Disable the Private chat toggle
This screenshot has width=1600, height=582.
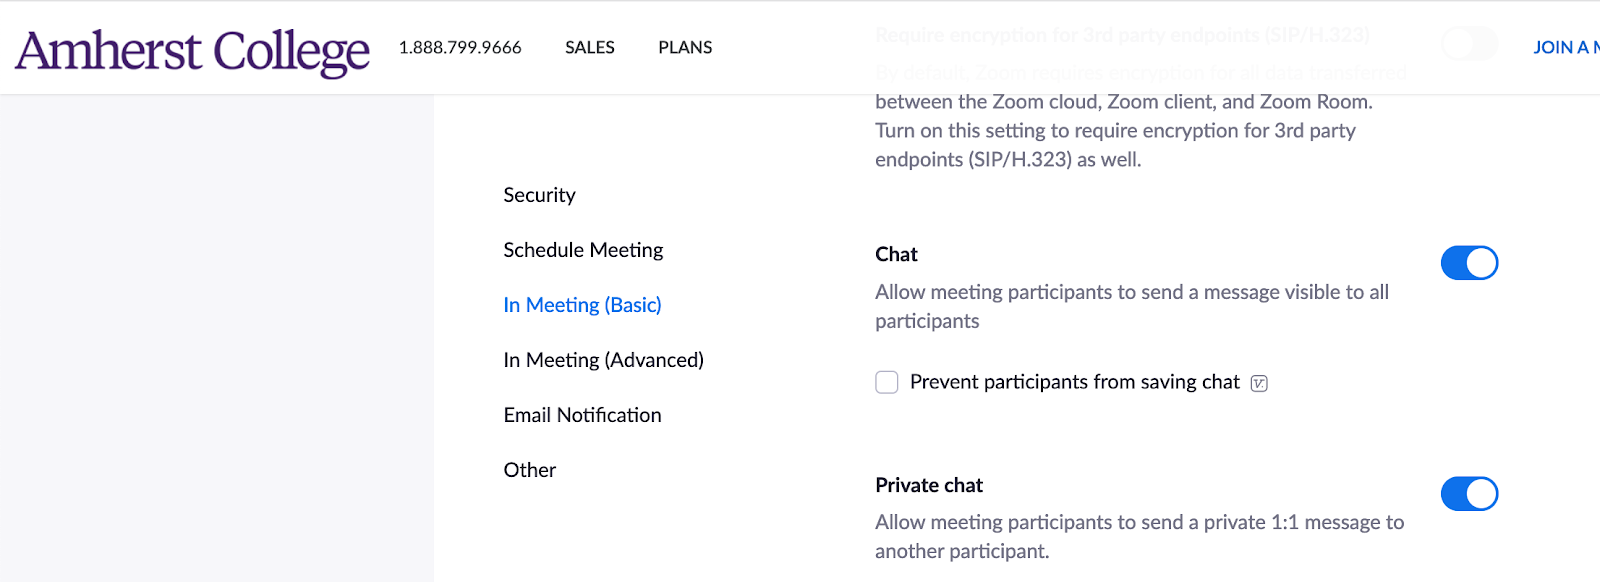tap(1468, 494)
